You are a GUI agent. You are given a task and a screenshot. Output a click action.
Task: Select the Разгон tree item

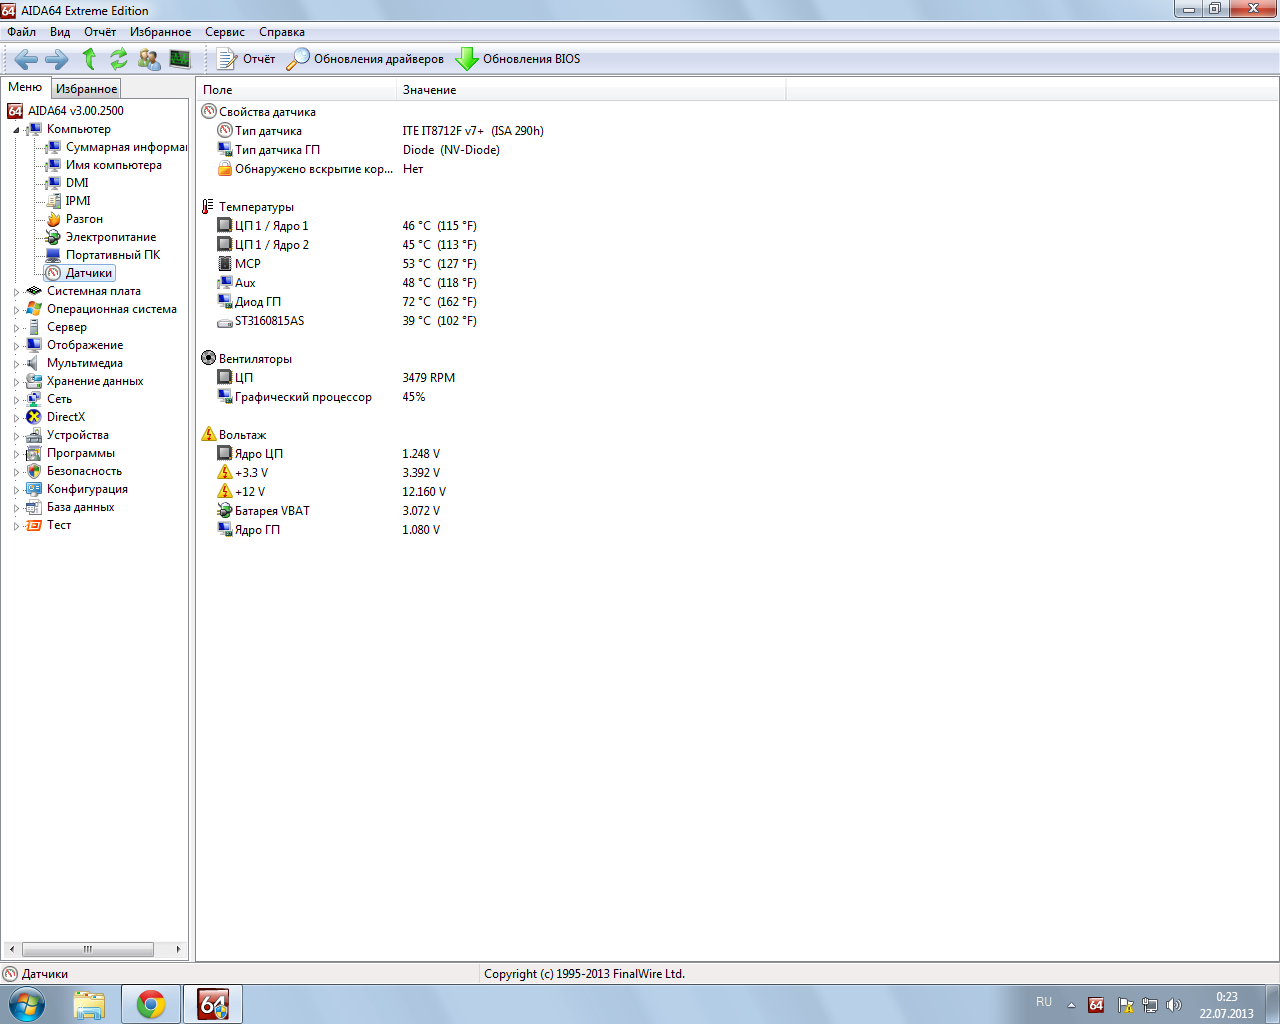(84, 219)
